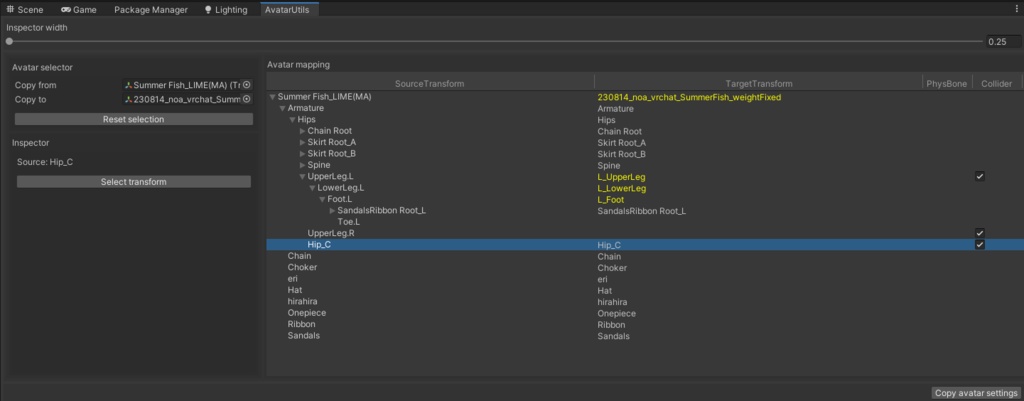Expand the Spine tree node
The height and width of the screenshot is (401, 1024).
[303, 165]
